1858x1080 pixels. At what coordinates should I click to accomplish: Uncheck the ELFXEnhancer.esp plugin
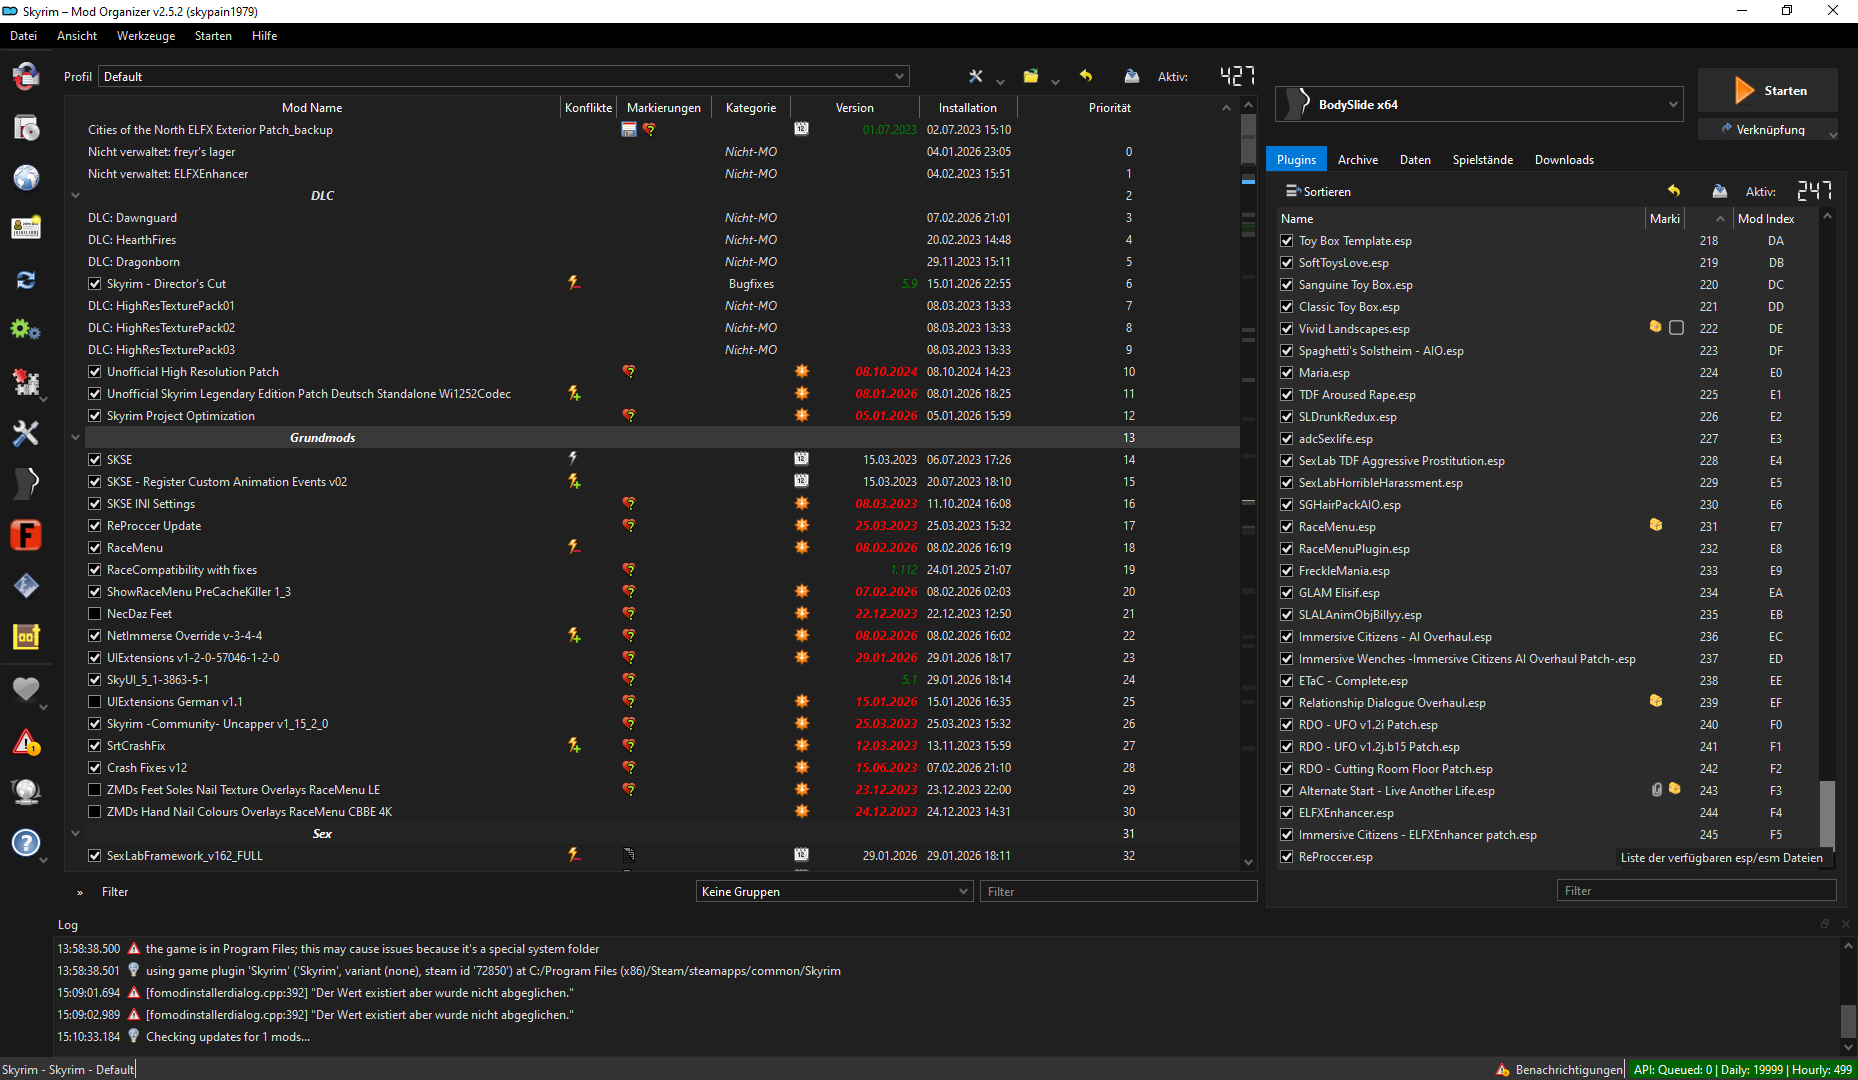point(1287,813)
